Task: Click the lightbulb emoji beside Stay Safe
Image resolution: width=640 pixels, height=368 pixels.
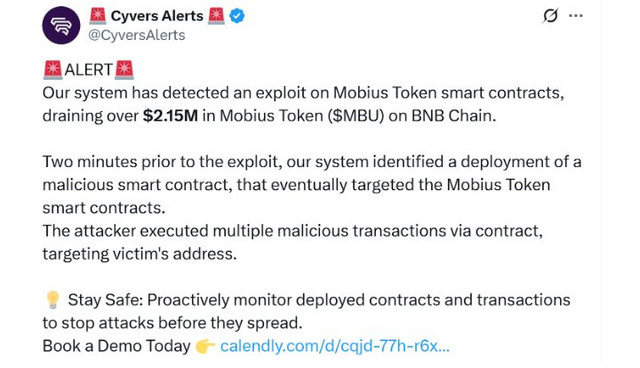Action: (53, 300)
